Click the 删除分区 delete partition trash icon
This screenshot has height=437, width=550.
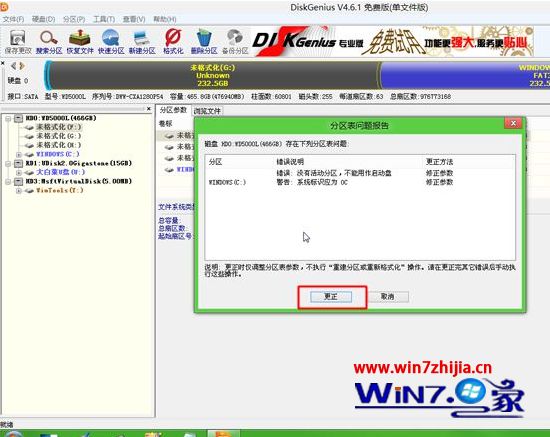point(204,42)
